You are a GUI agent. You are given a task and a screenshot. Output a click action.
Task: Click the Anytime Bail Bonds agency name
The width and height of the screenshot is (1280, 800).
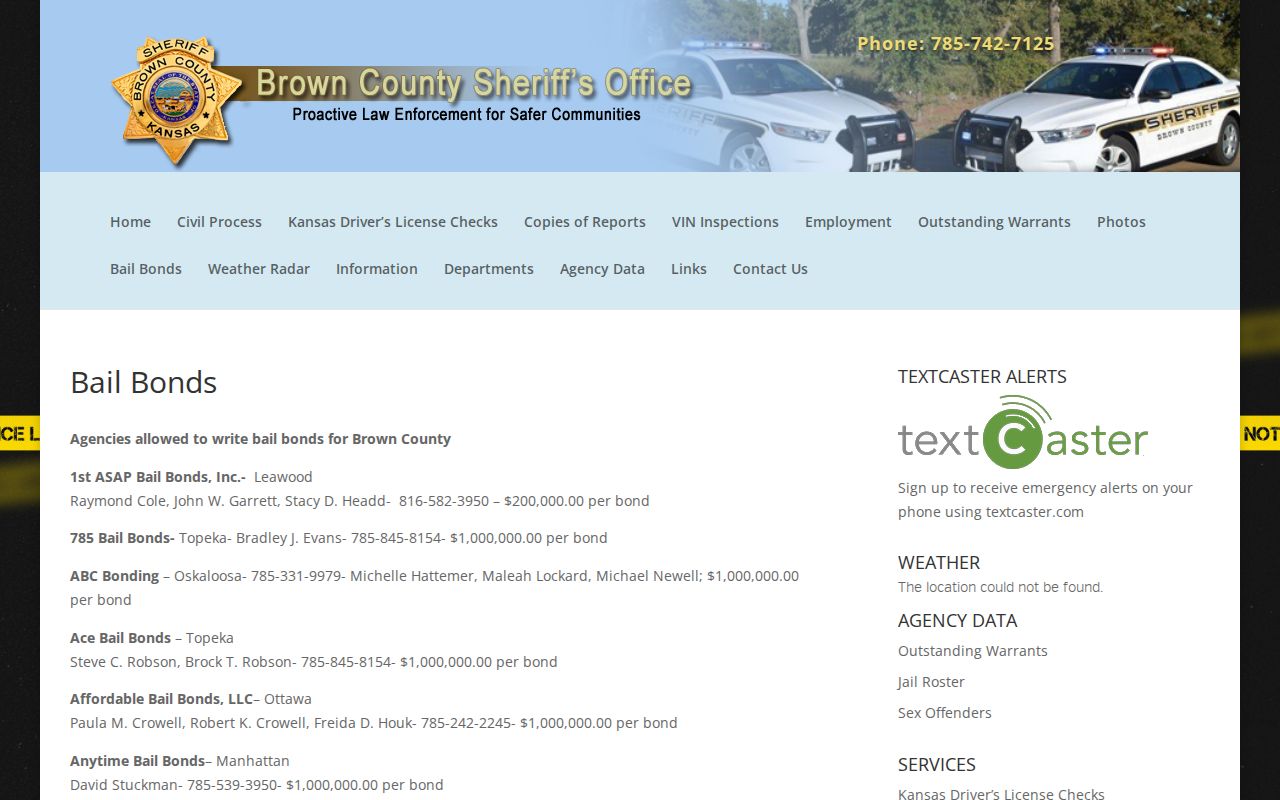tap(137, 761)
